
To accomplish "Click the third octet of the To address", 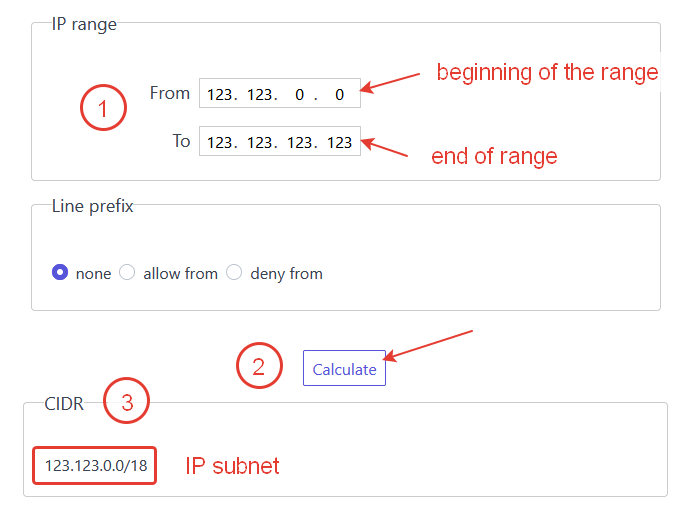I will click(299, 142).
